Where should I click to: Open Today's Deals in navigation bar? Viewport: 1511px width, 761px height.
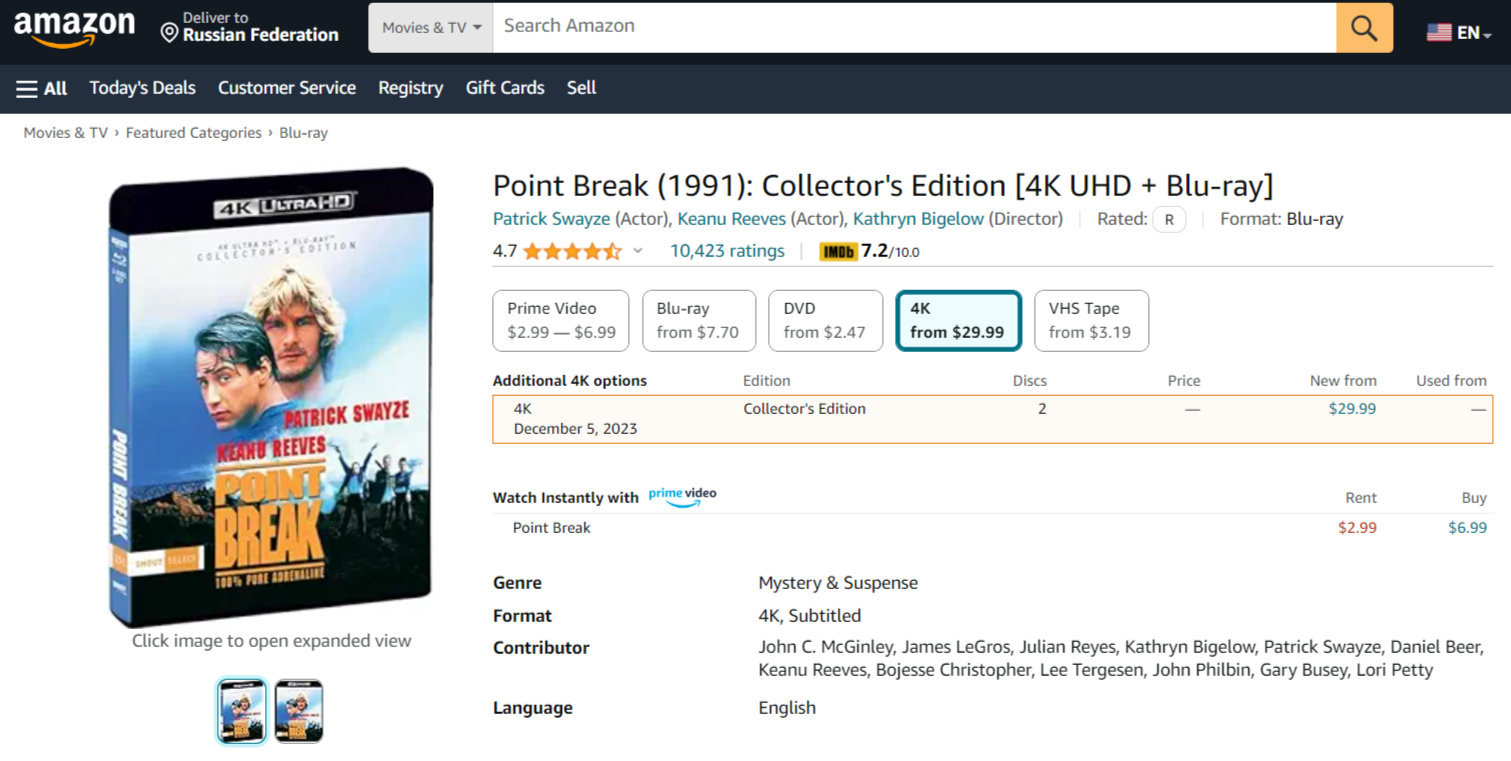(142, 88)
